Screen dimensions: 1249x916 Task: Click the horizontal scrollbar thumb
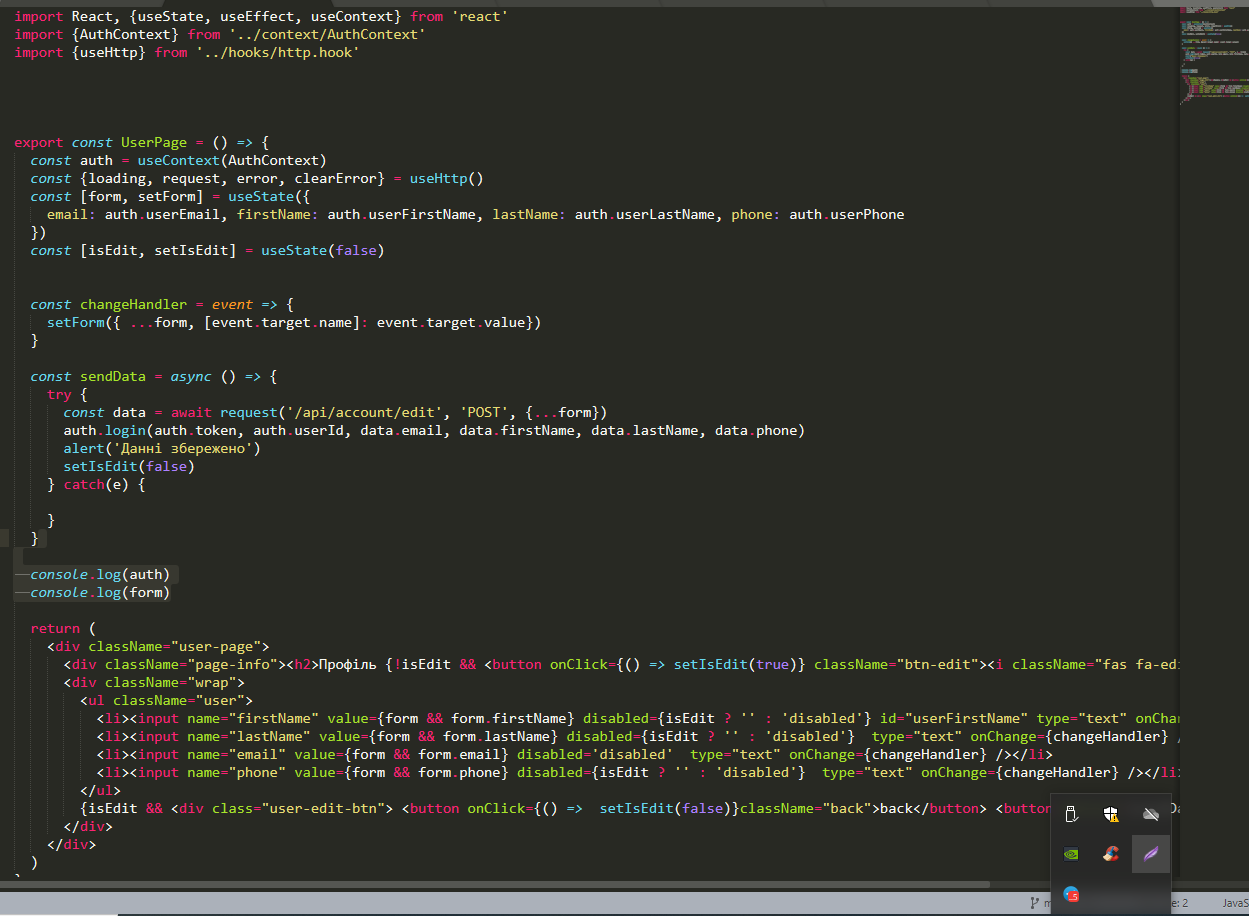pyautogui.click(x=495, y=884)
